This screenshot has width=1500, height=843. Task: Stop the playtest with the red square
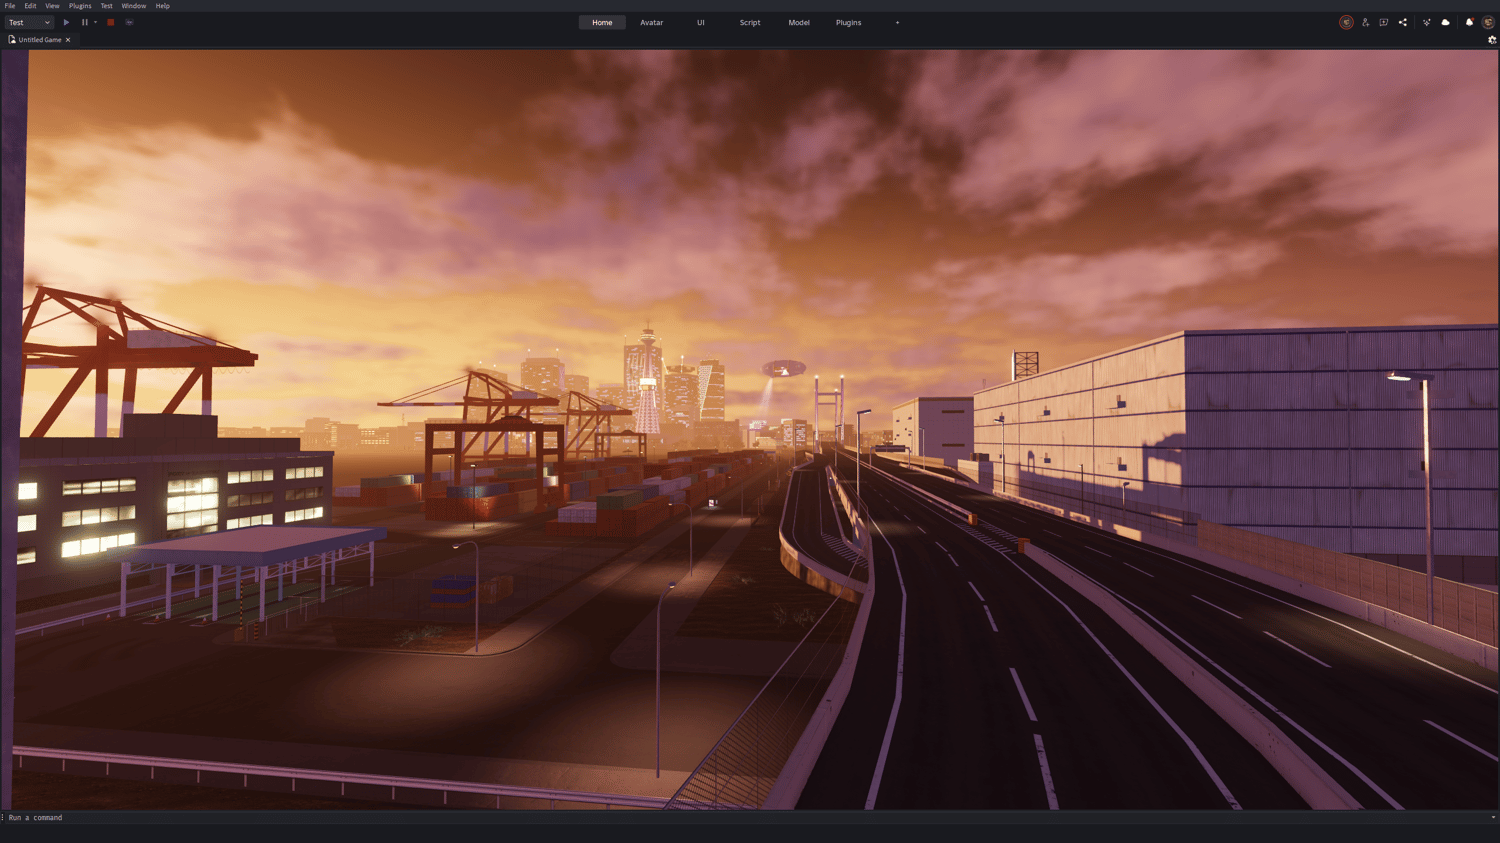(x=111, y=22)
